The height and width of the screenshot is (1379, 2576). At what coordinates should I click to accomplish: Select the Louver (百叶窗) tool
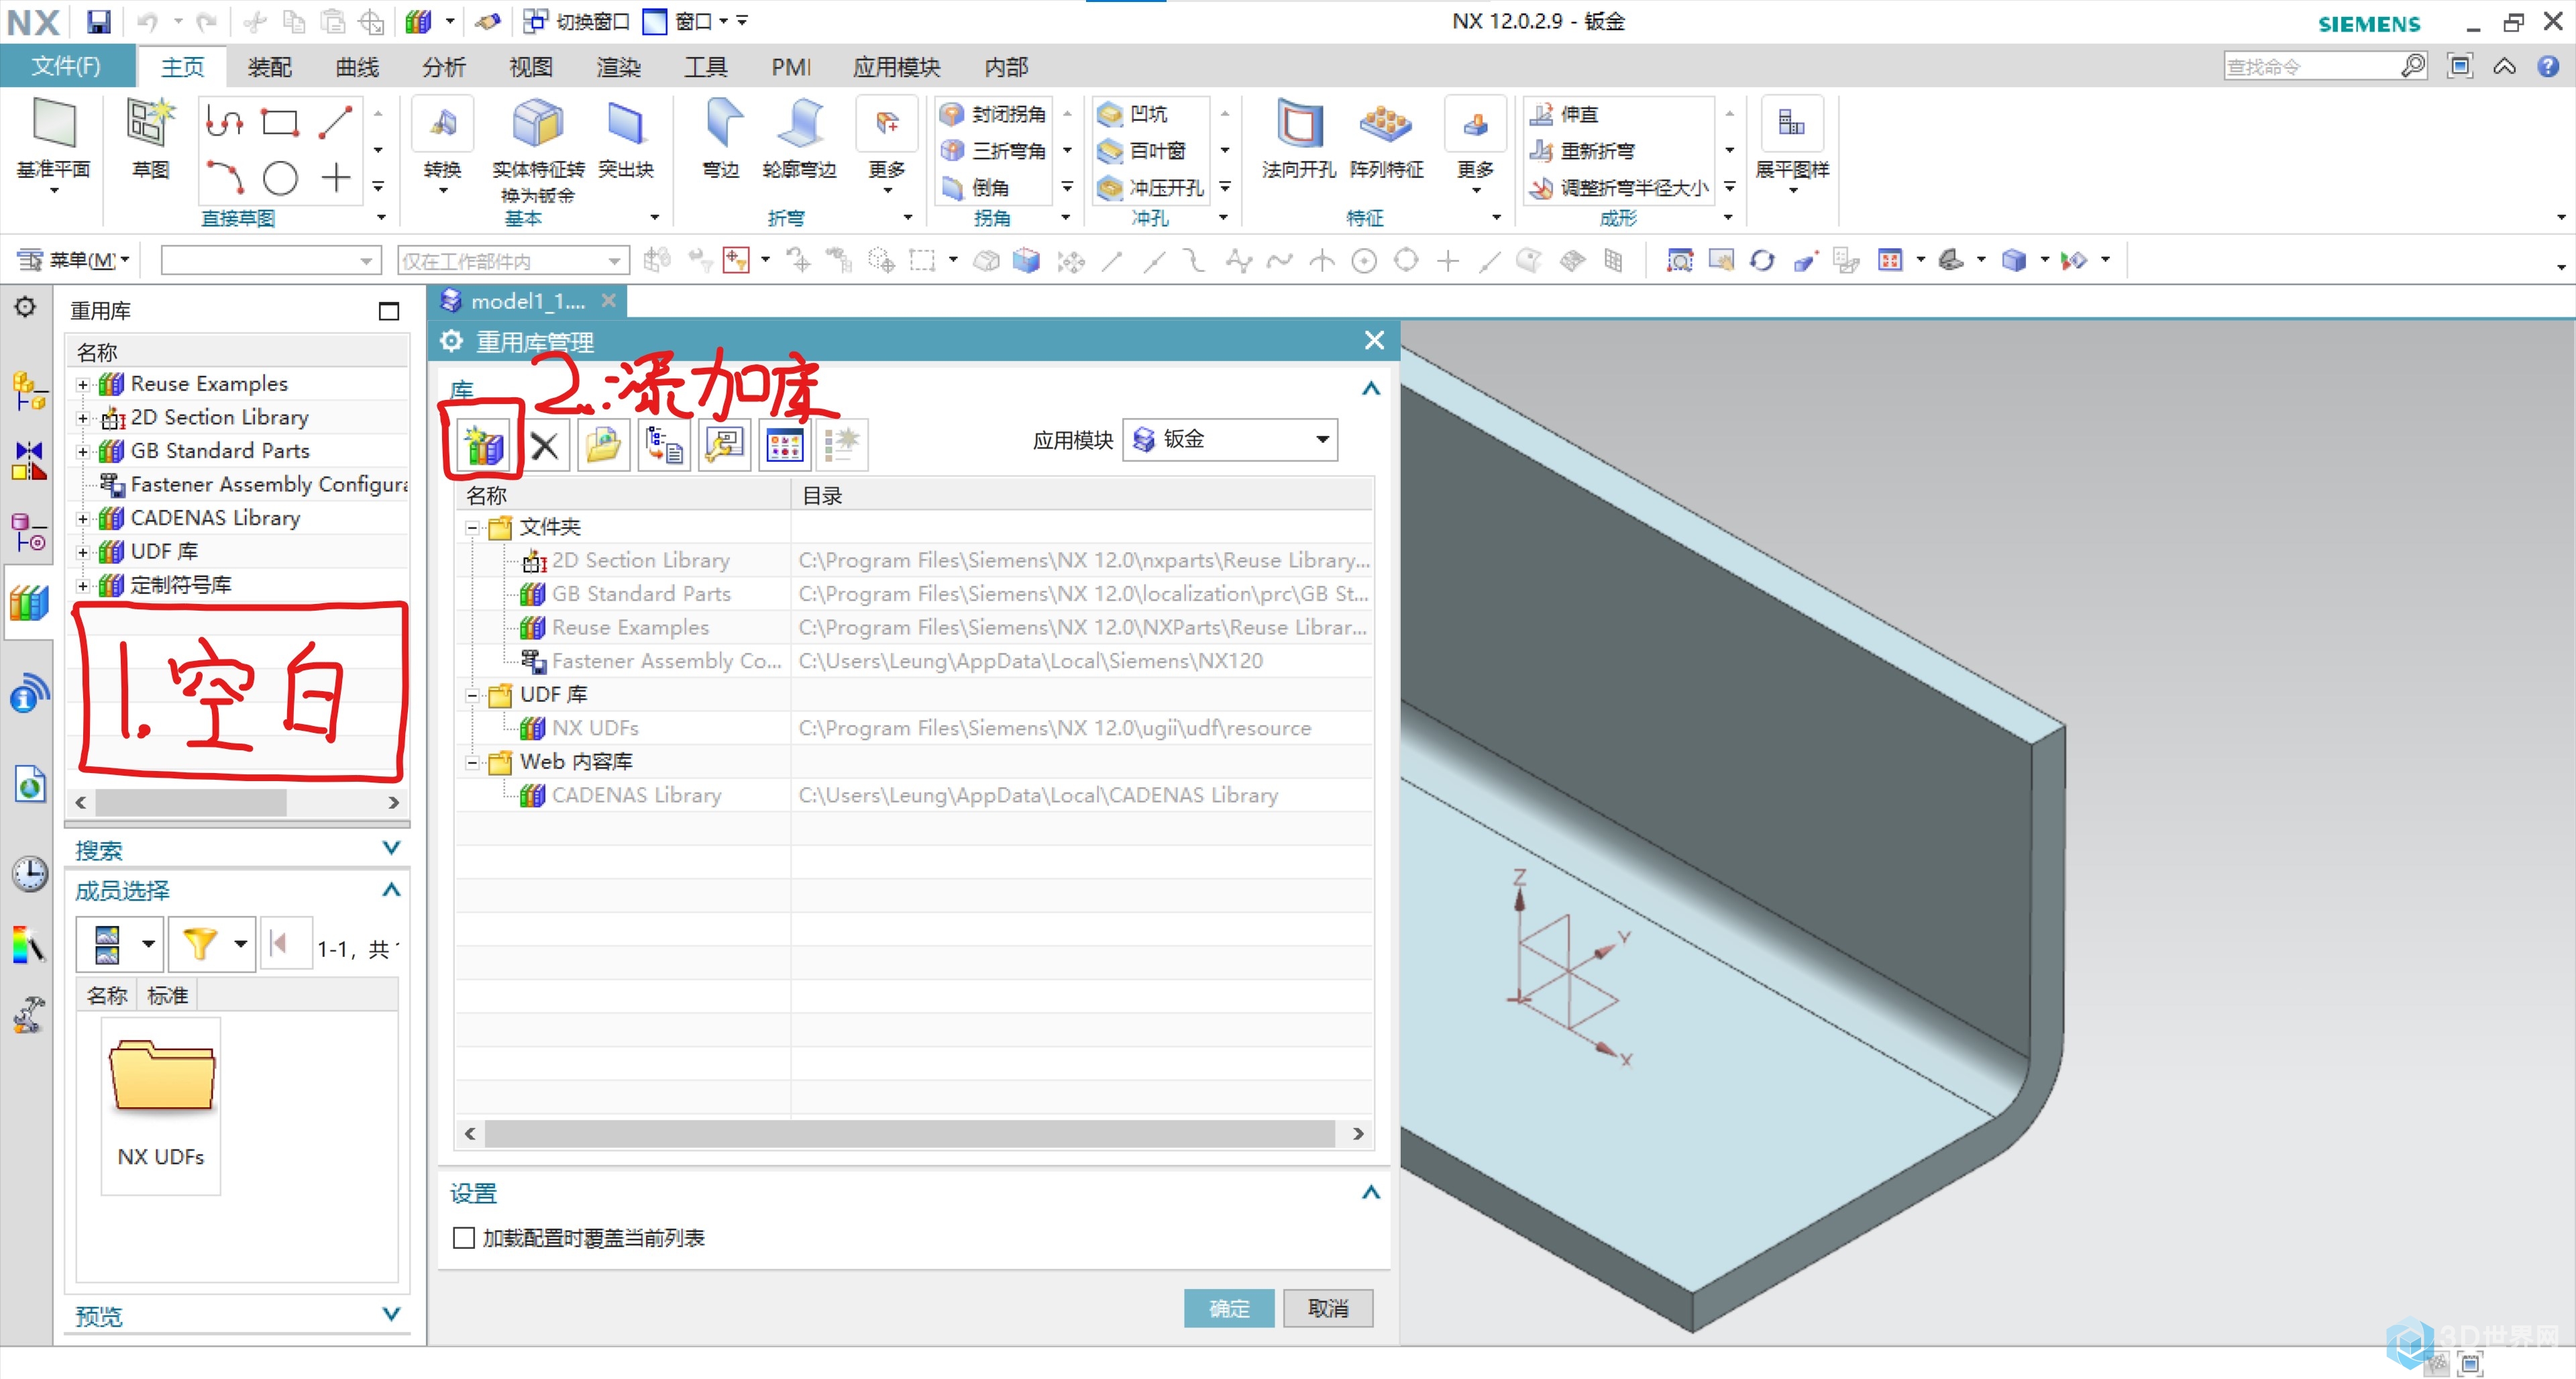coord(1141,151)
